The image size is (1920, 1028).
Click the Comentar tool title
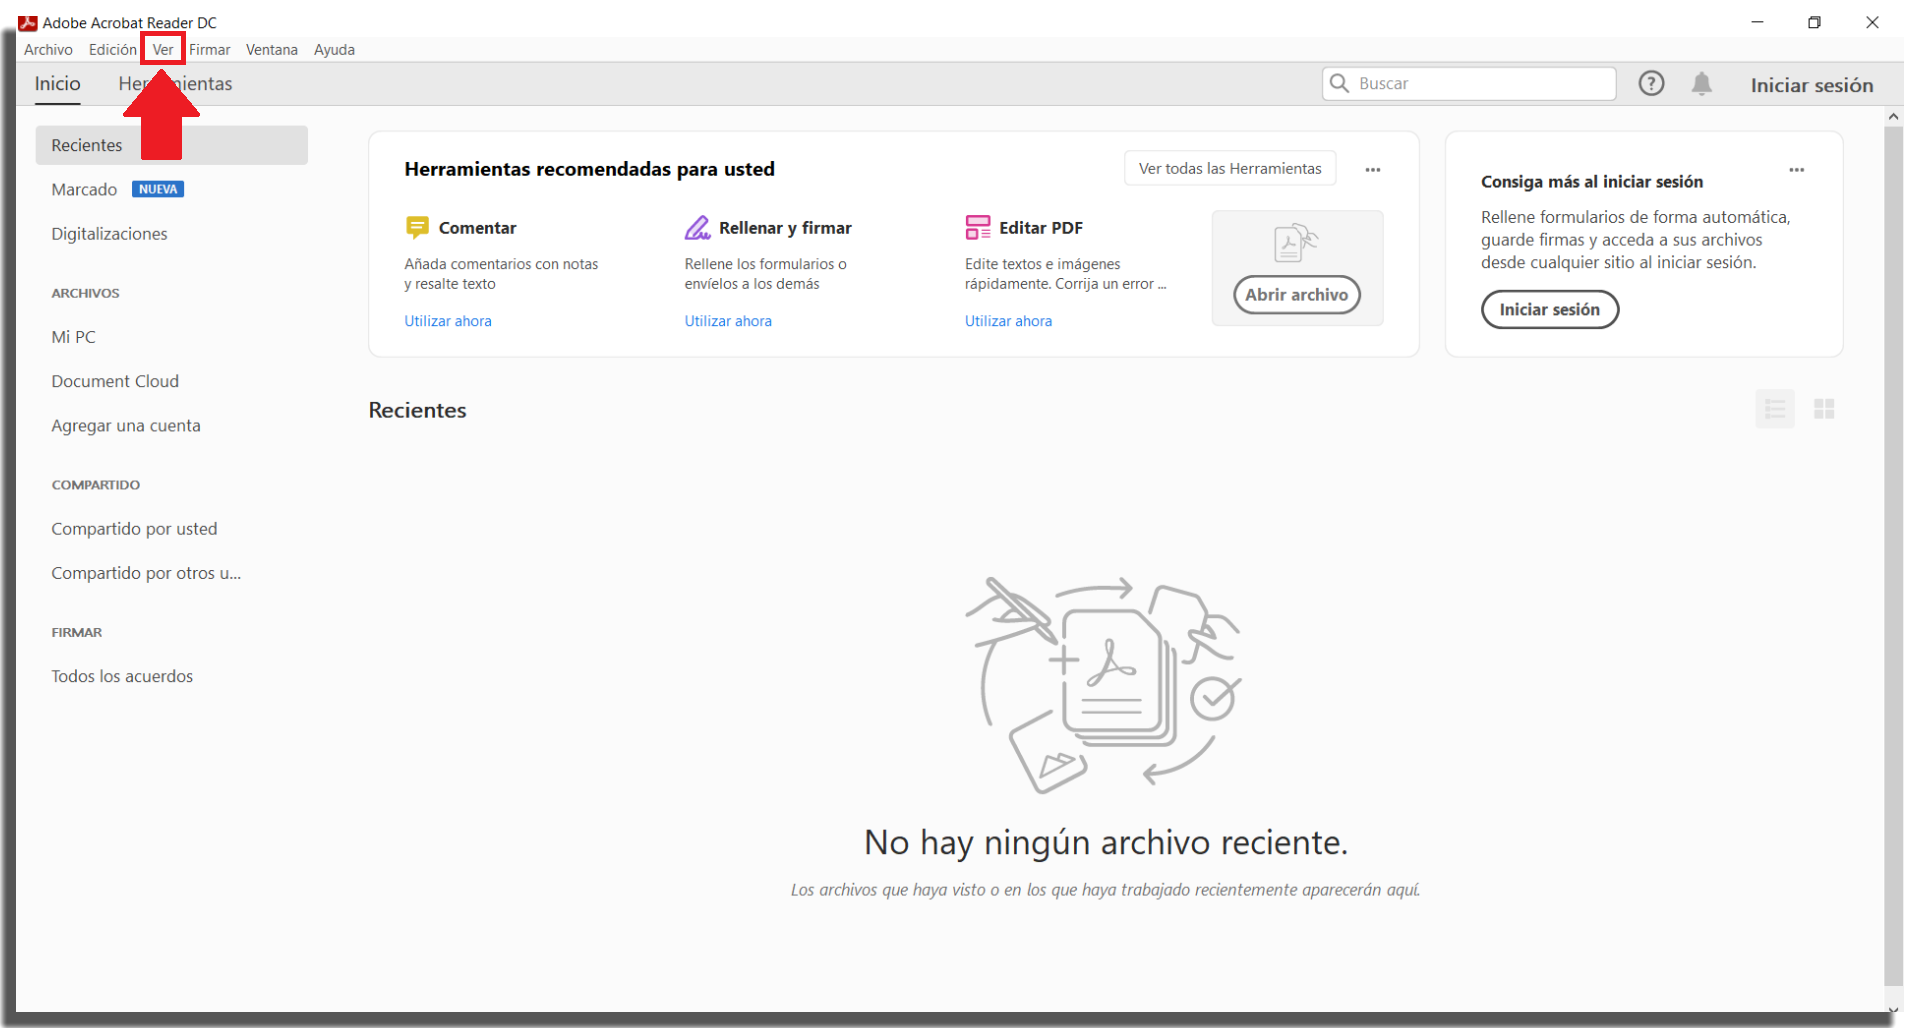click(x=477, y=228)
